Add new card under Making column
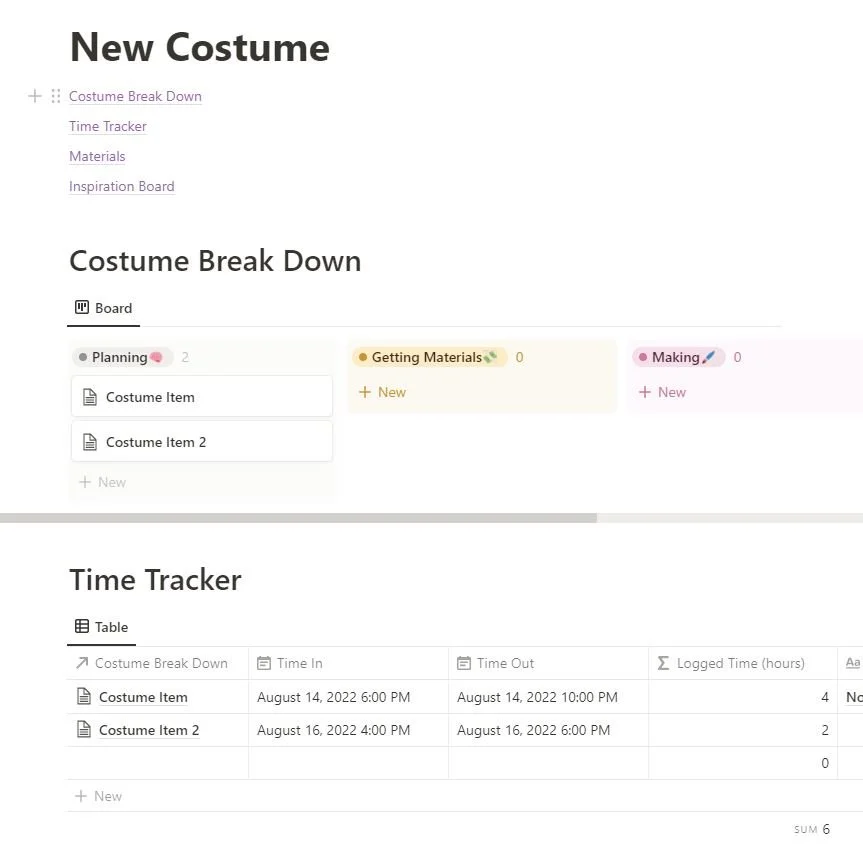The image size is (863, 851). coord(662,392)
